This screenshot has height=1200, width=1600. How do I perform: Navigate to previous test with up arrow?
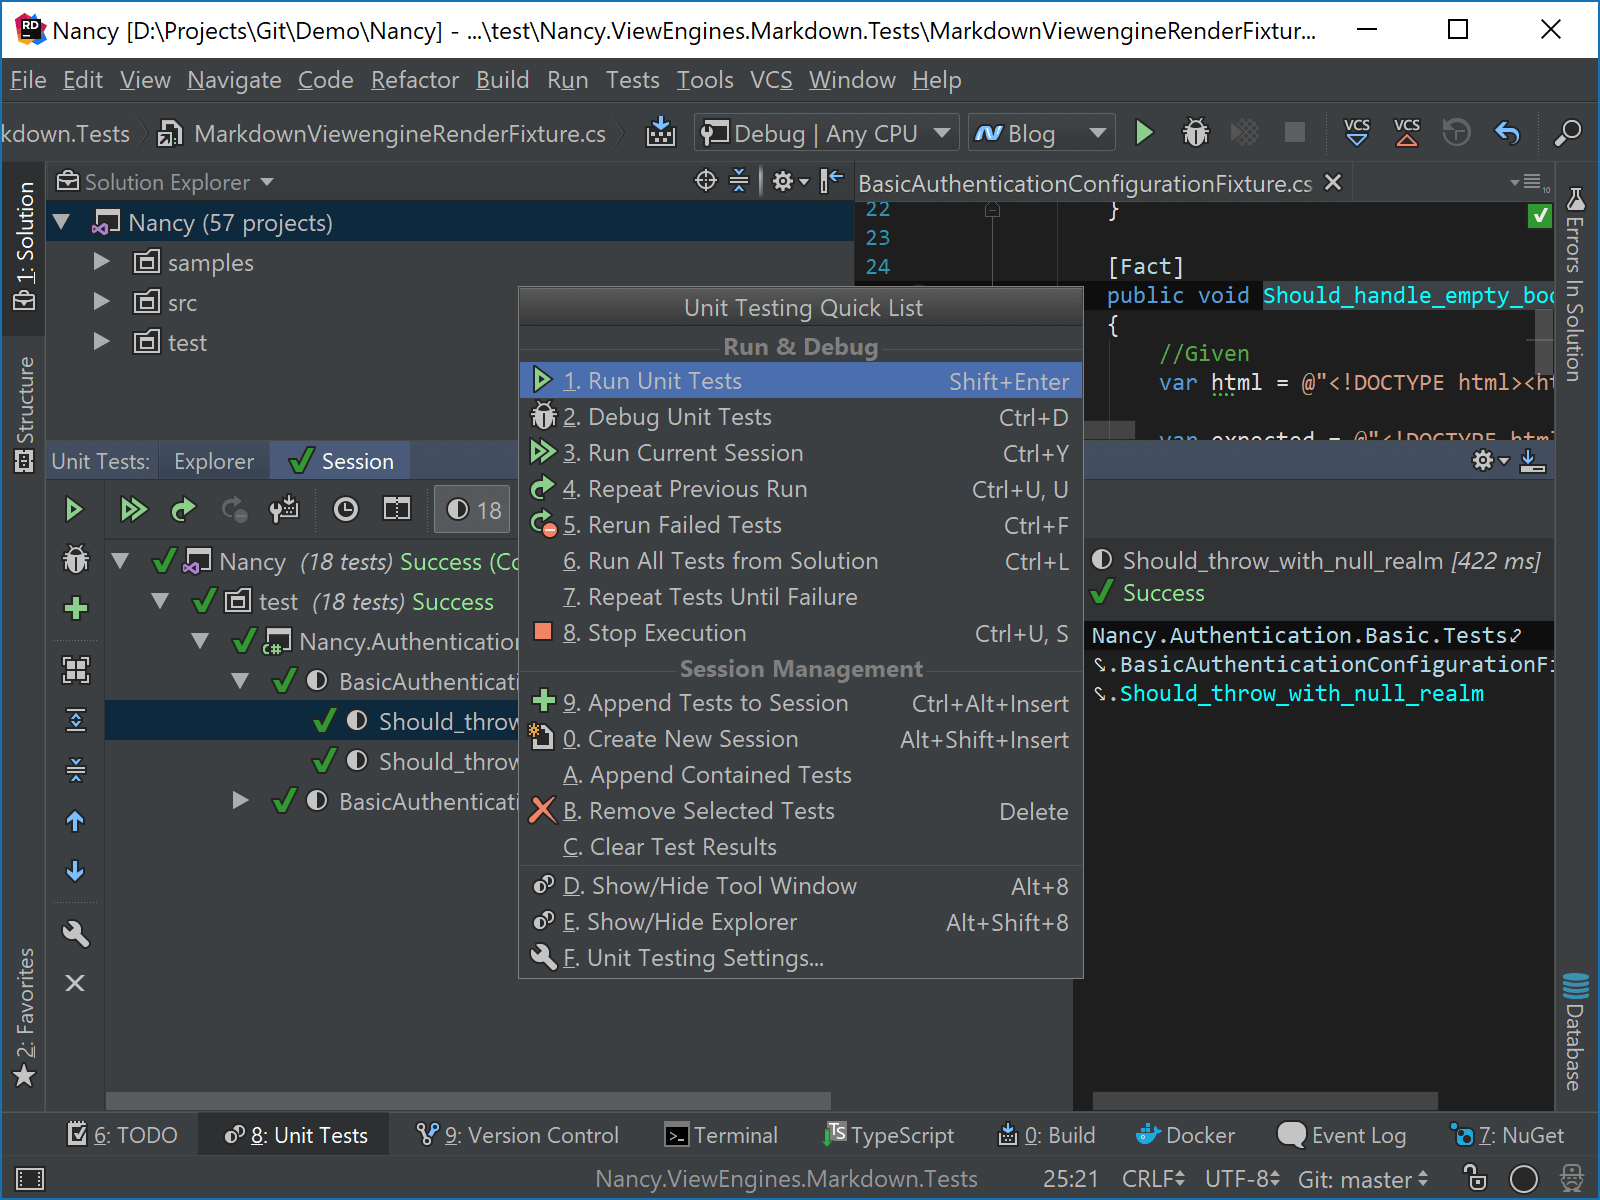tap(75, 822)
